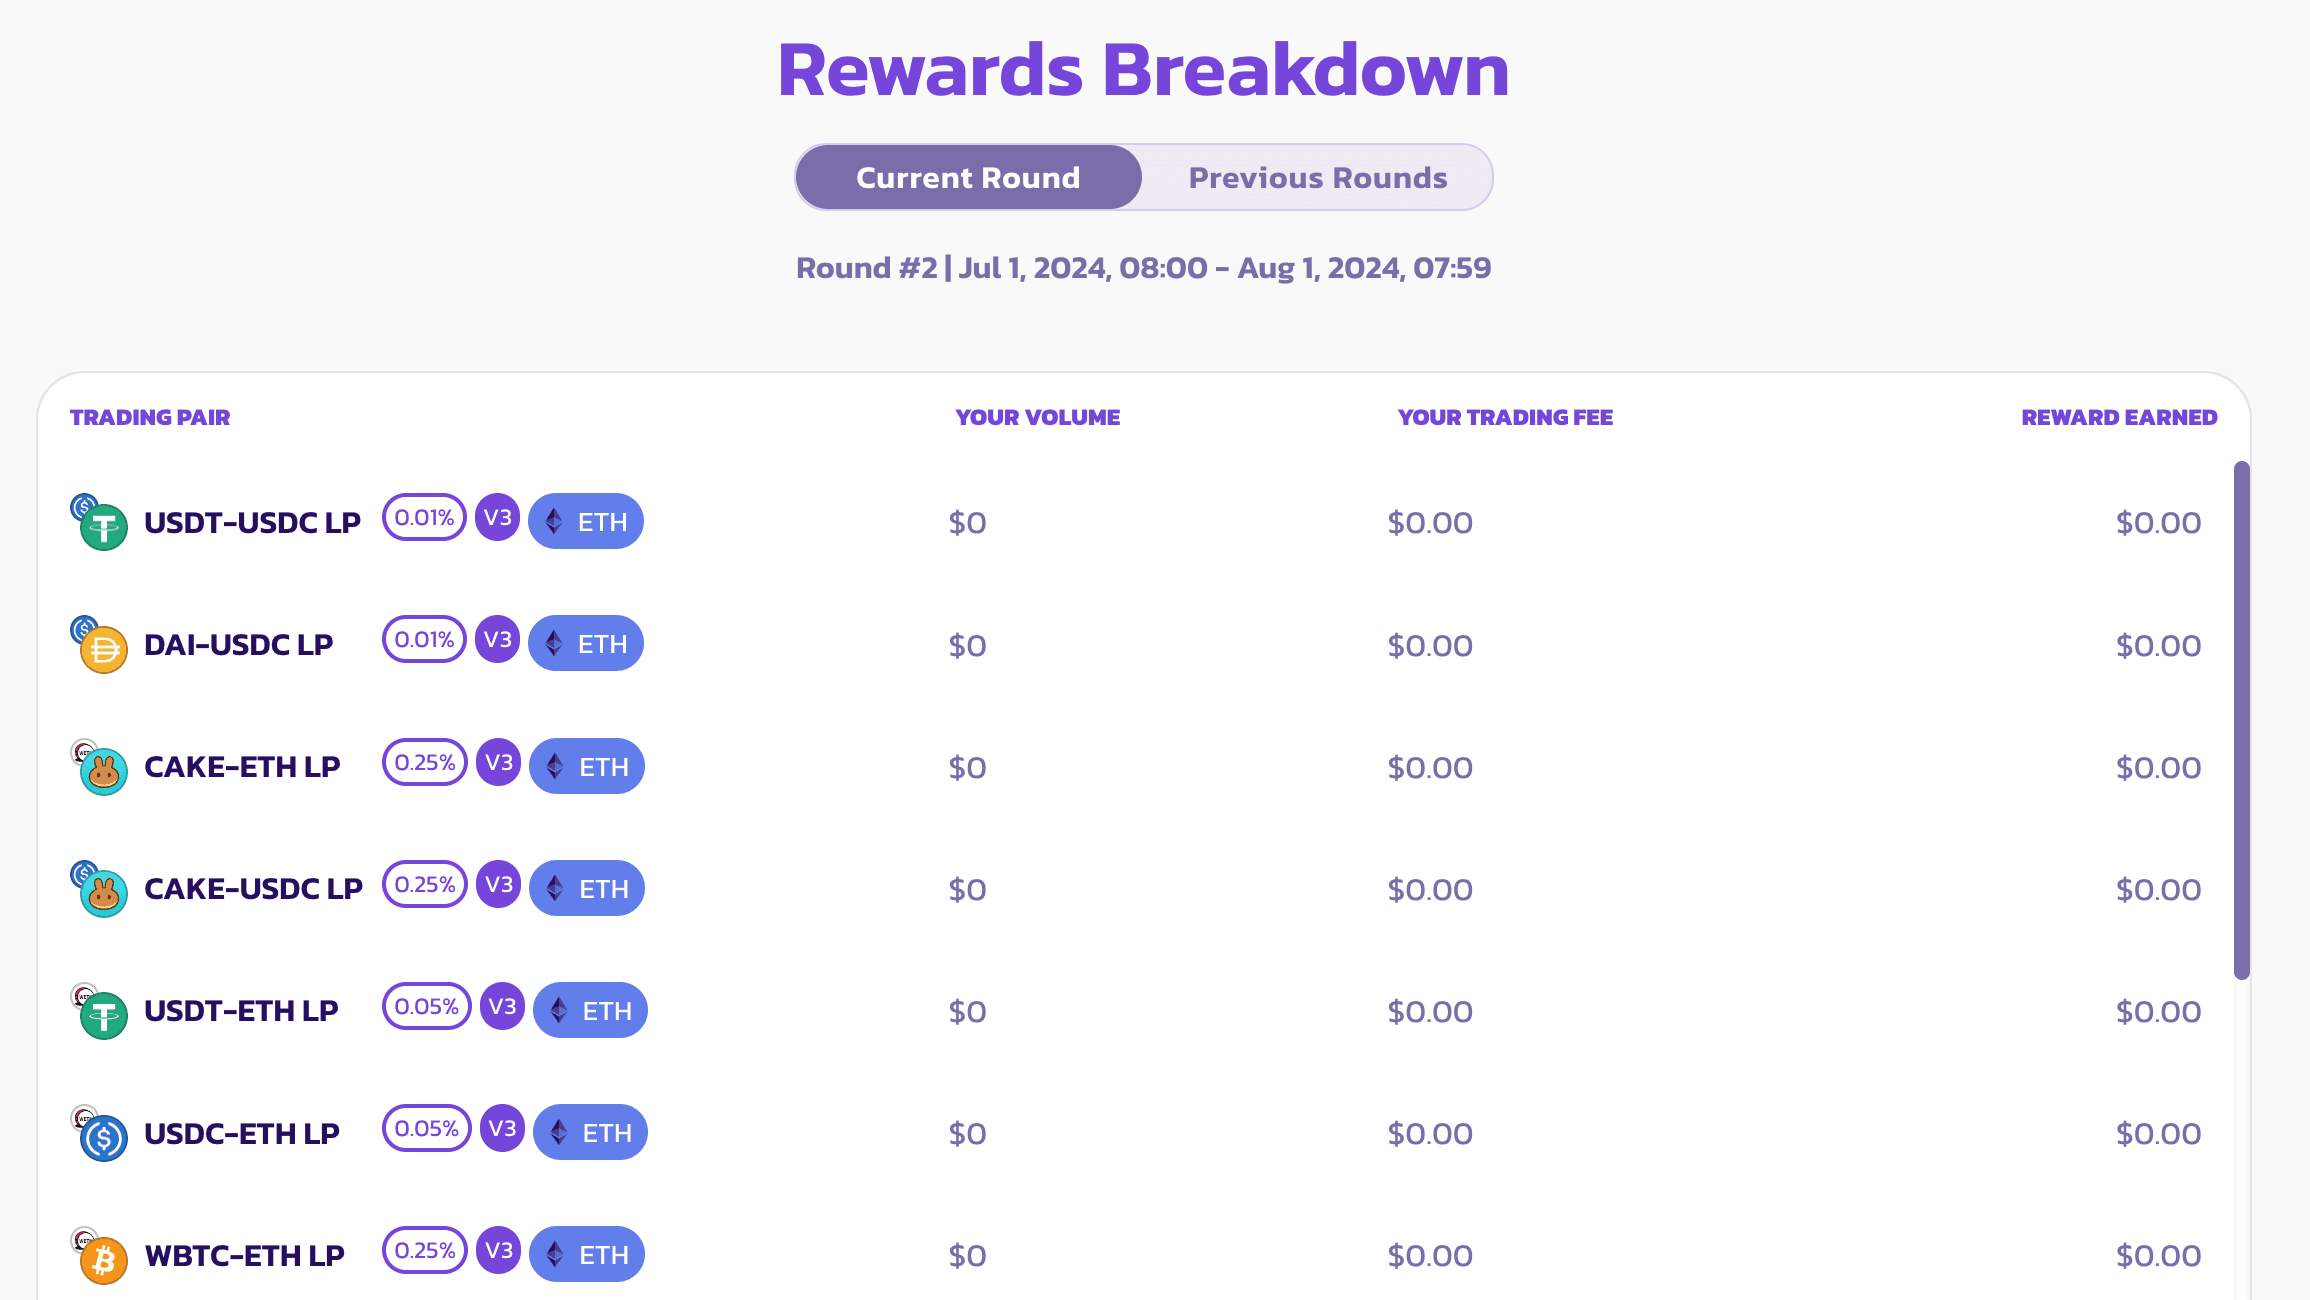Screen dimensions: 2310x1300
Task: Click the DAI-USDC LP token pair icon
Action: click(101, 645)
